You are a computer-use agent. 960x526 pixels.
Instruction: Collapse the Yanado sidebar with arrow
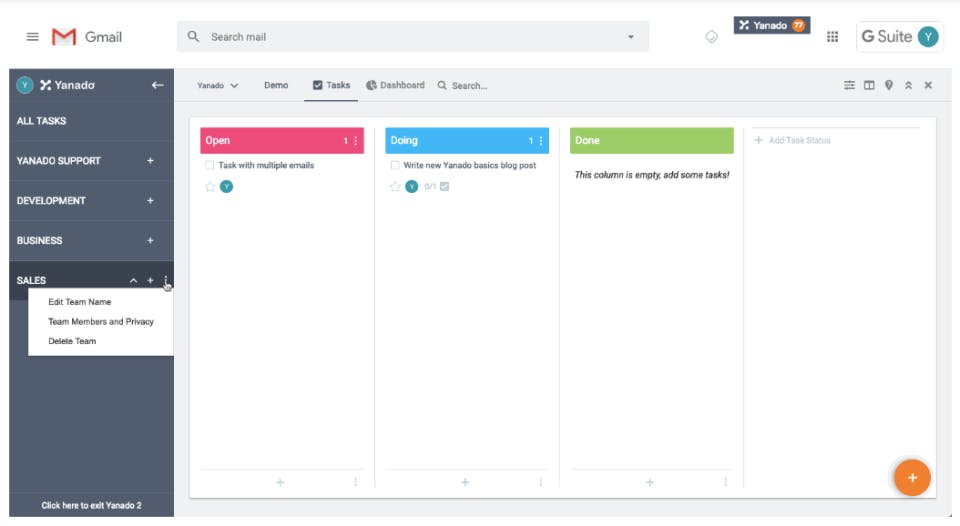(157, 85)
